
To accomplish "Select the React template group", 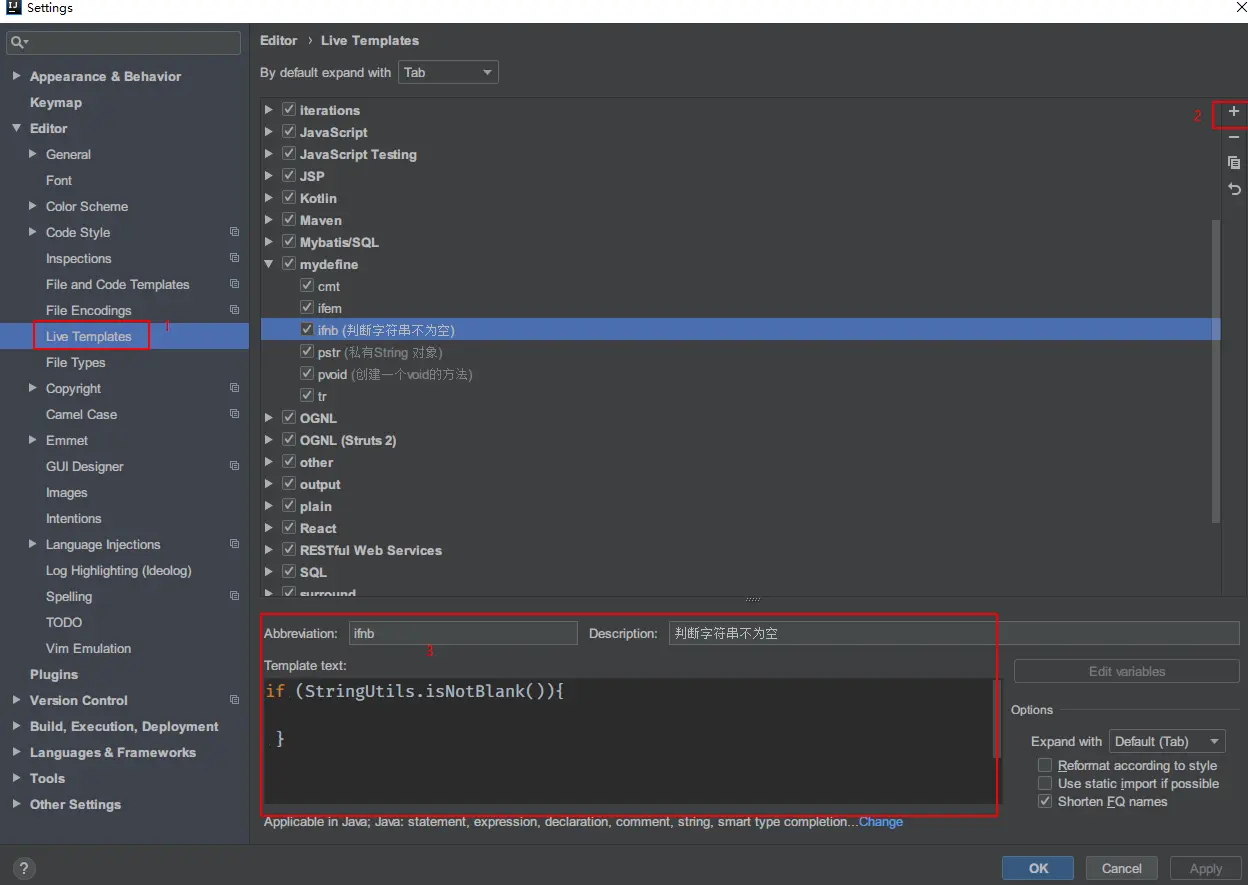I will [x=740, y=528].
